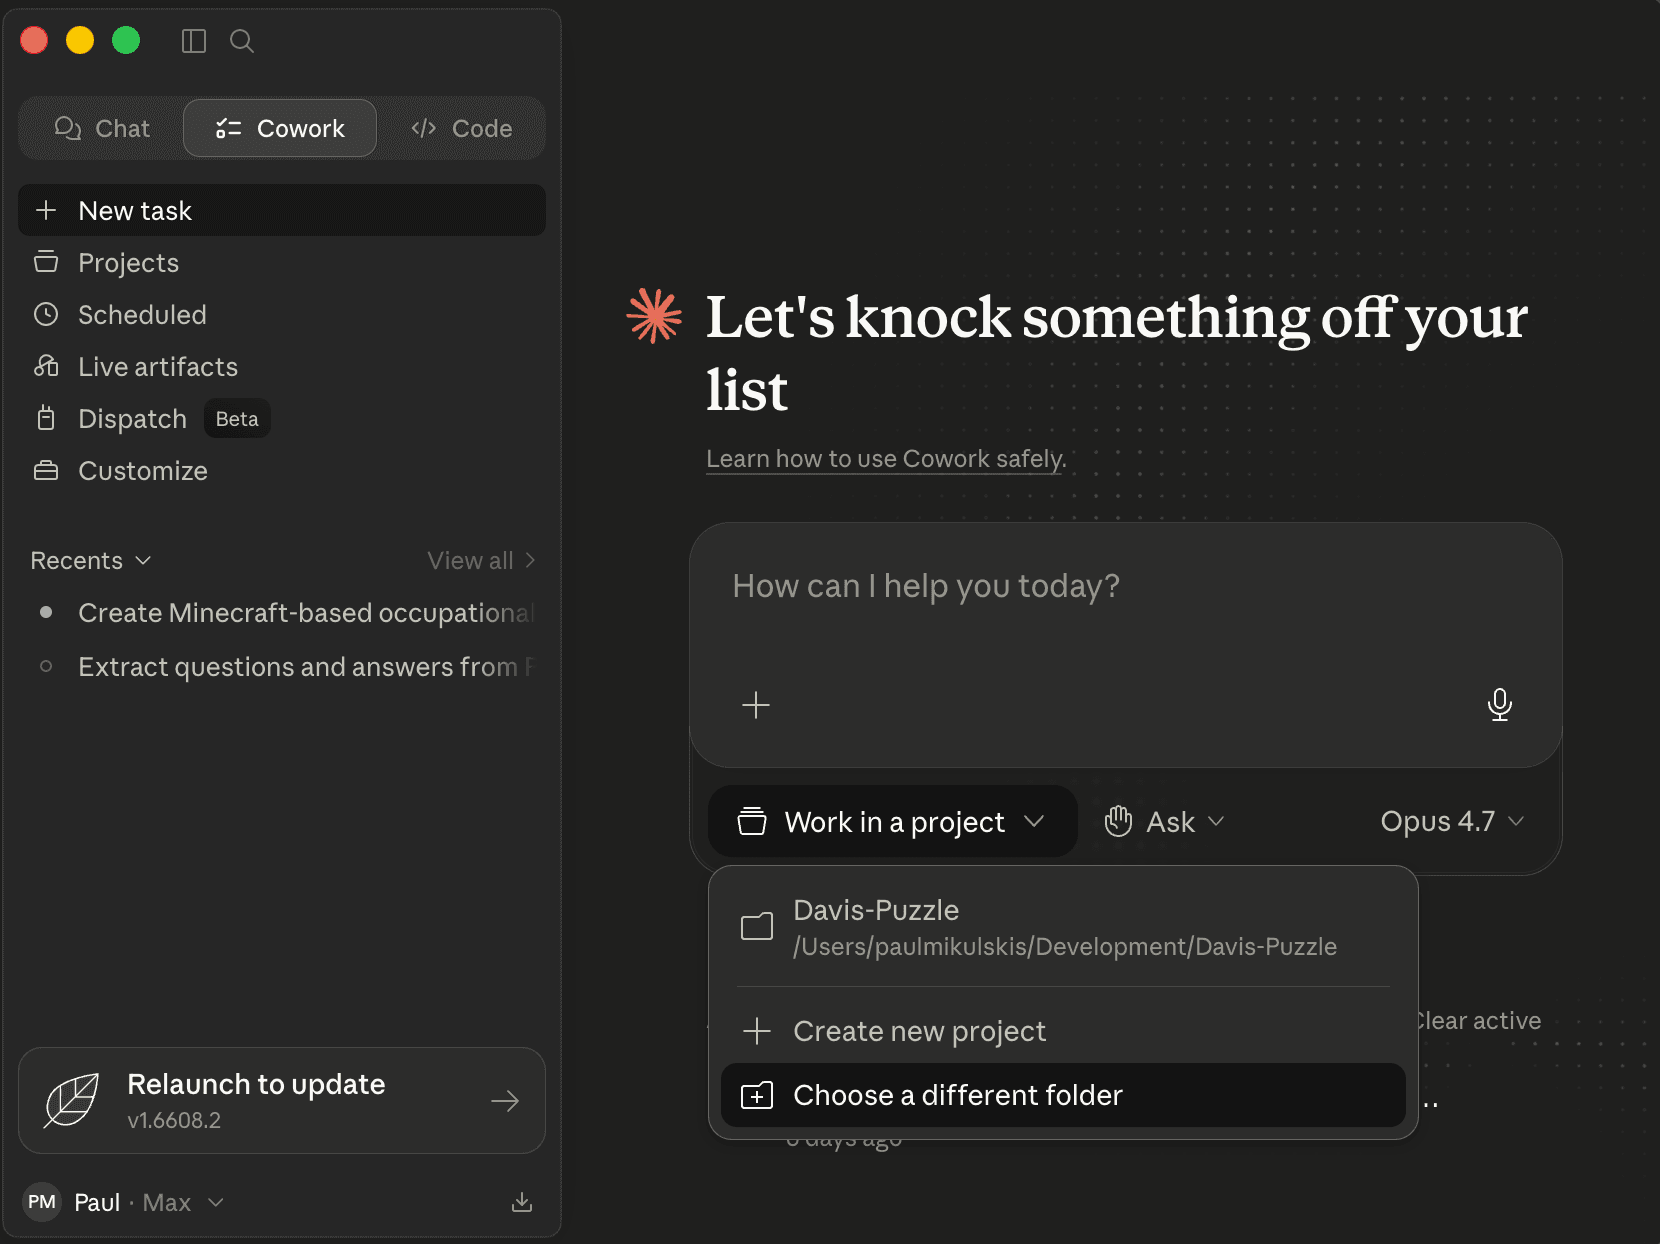Open Create Minecraft-based occupational task
Image resolution: width=1660 pixels, height=1244 pixels.
[x=282, y=612]
